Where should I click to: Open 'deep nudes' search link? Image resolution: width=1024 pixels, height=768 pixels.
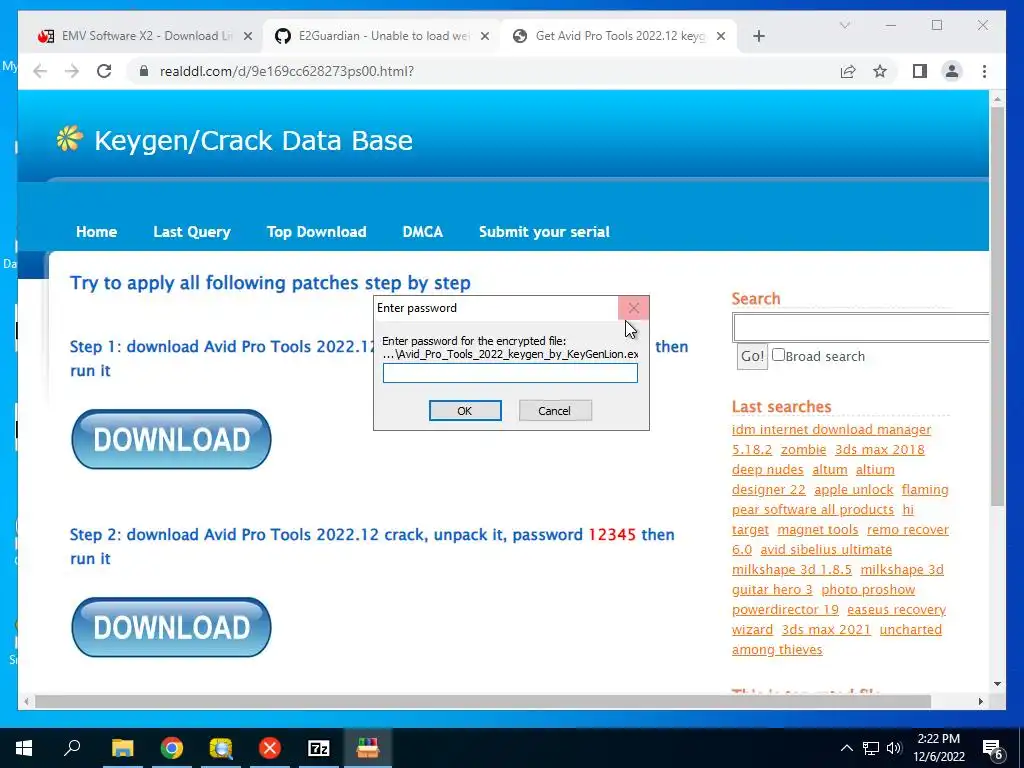tap(767, 470)
